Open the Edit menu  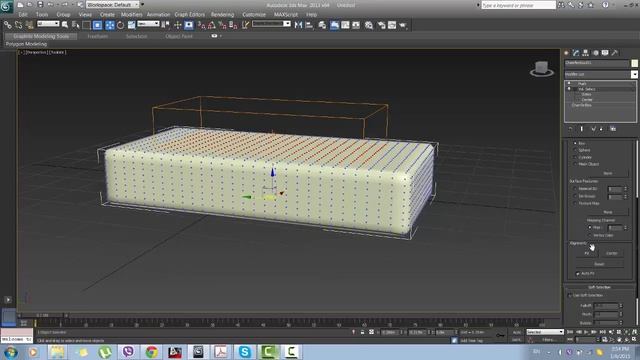tap(23, 14)
